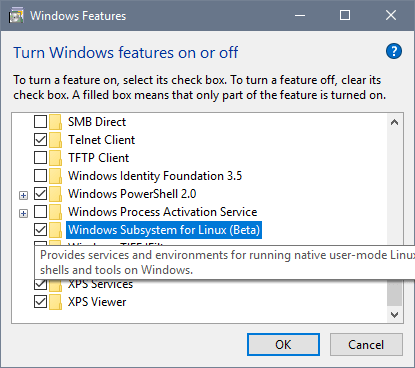Viewport: 415px width, 368px height.
Task: Confirm changes with the OK button
Action: [x=283, y=345]
